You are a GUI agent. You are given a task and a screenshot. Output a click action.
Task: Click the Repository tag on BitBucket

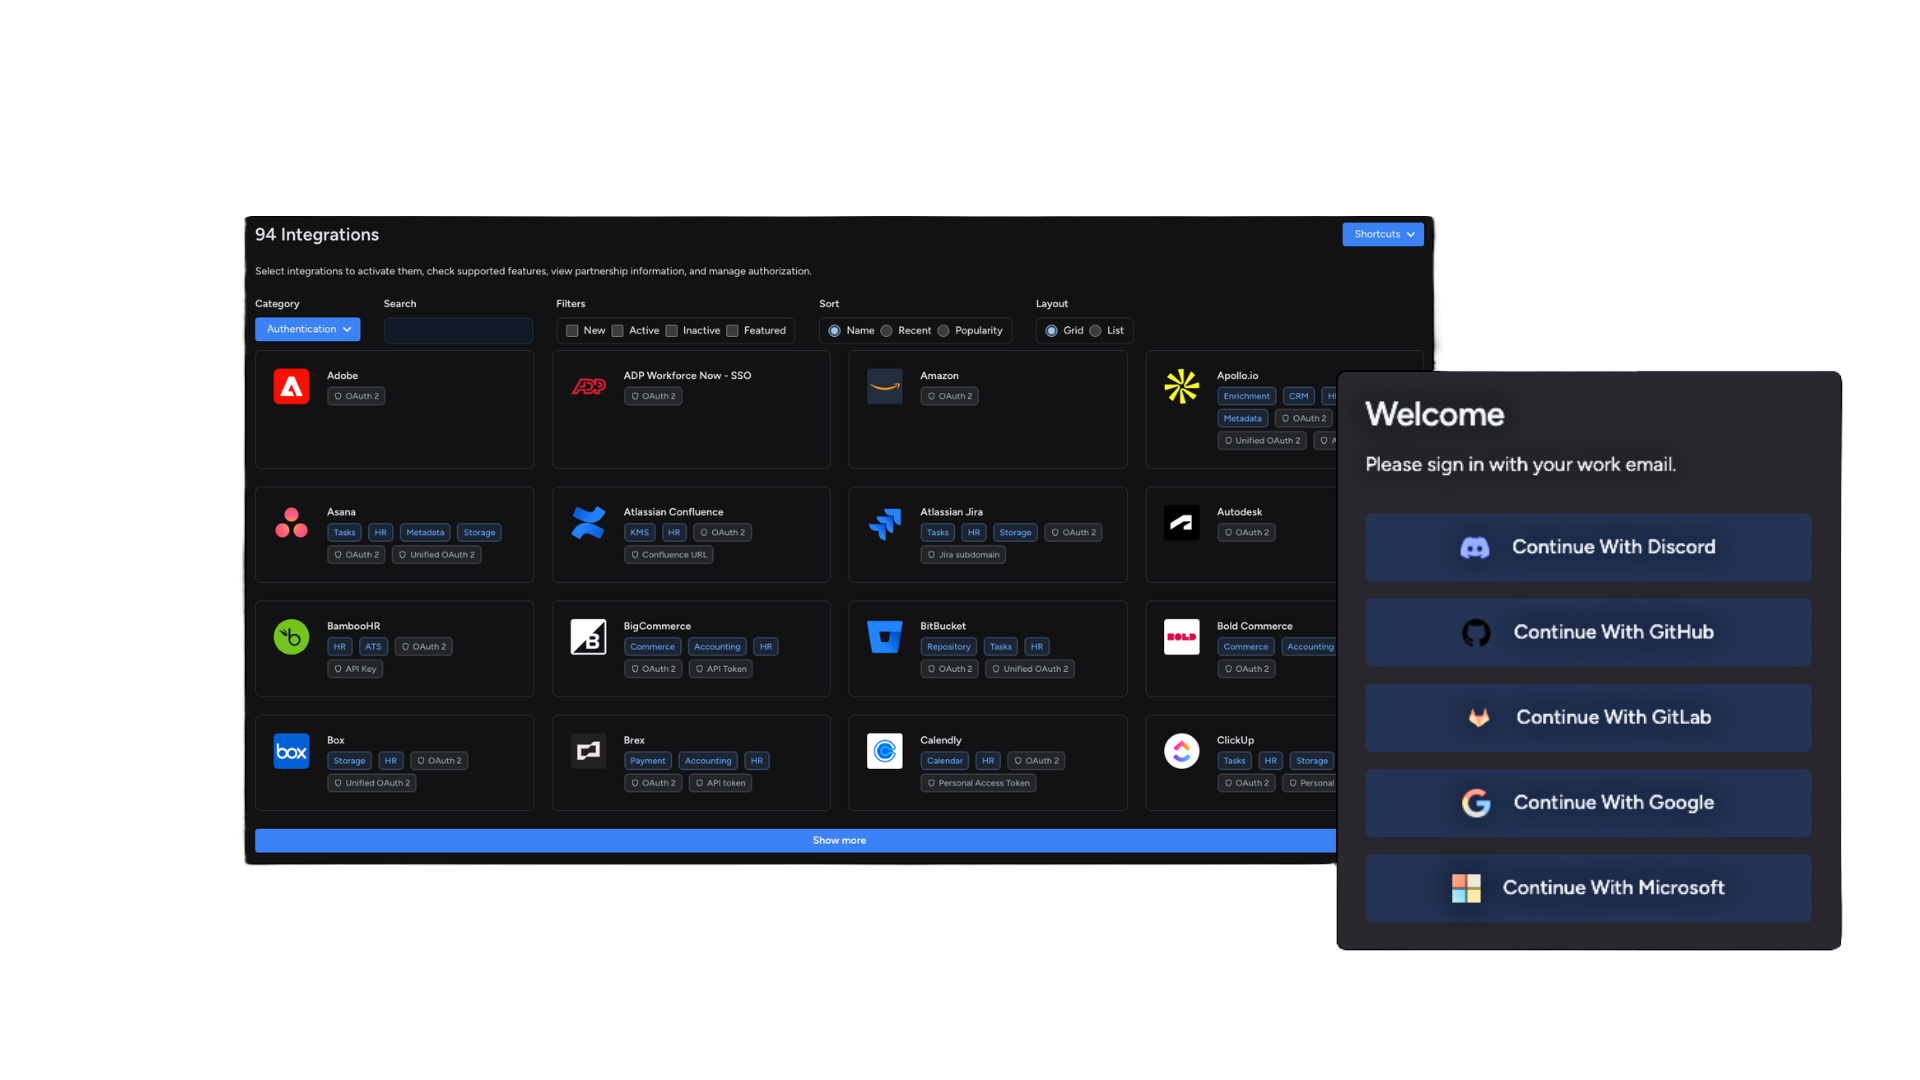[x=948, y=647]
